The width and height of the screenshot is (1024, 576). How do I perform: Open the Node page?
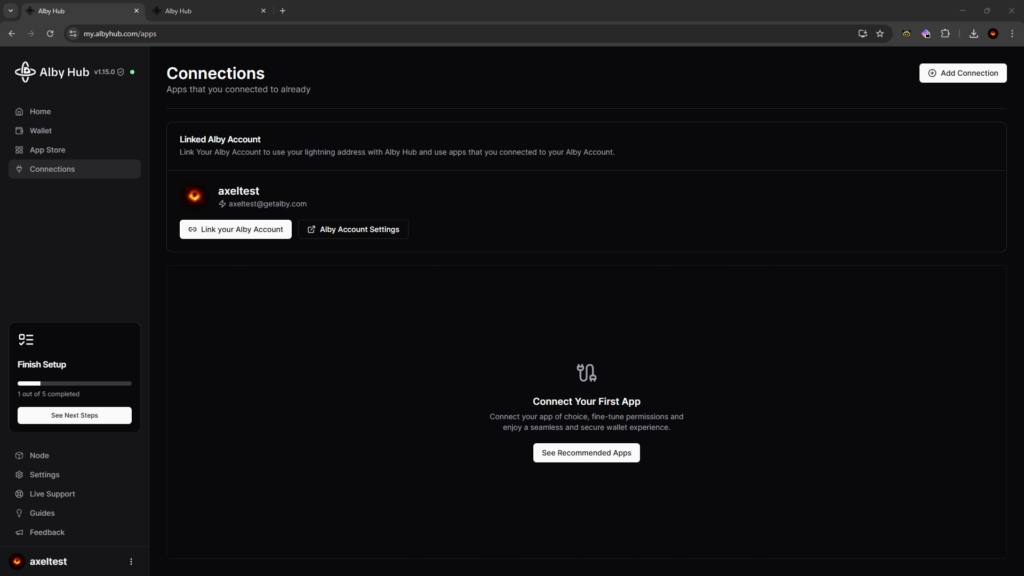tap(39, 456)
